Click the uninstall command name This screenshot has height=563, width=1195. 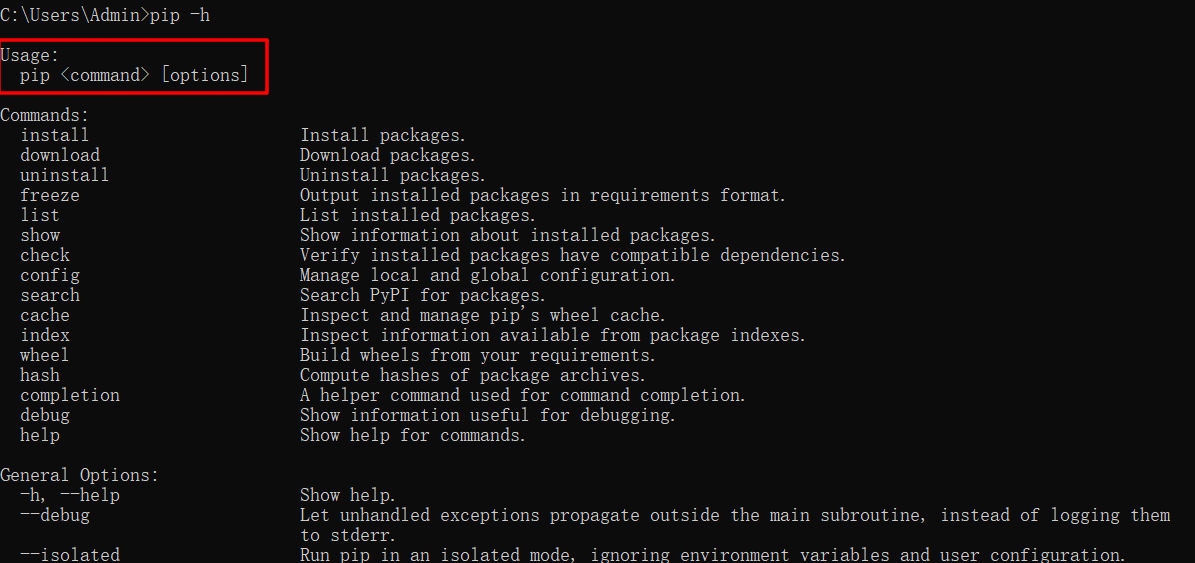65,175
